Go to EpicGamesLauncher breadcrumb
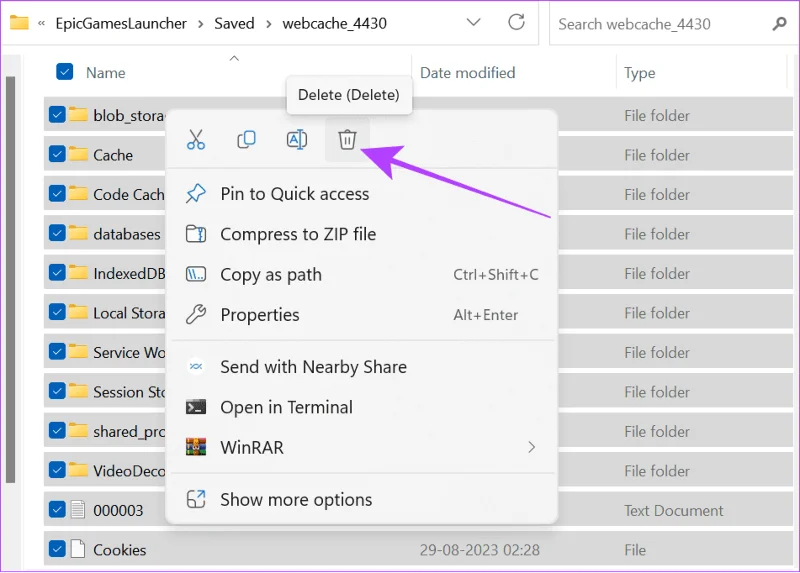This screenshot has height=573, width=800. pos(121,23)
